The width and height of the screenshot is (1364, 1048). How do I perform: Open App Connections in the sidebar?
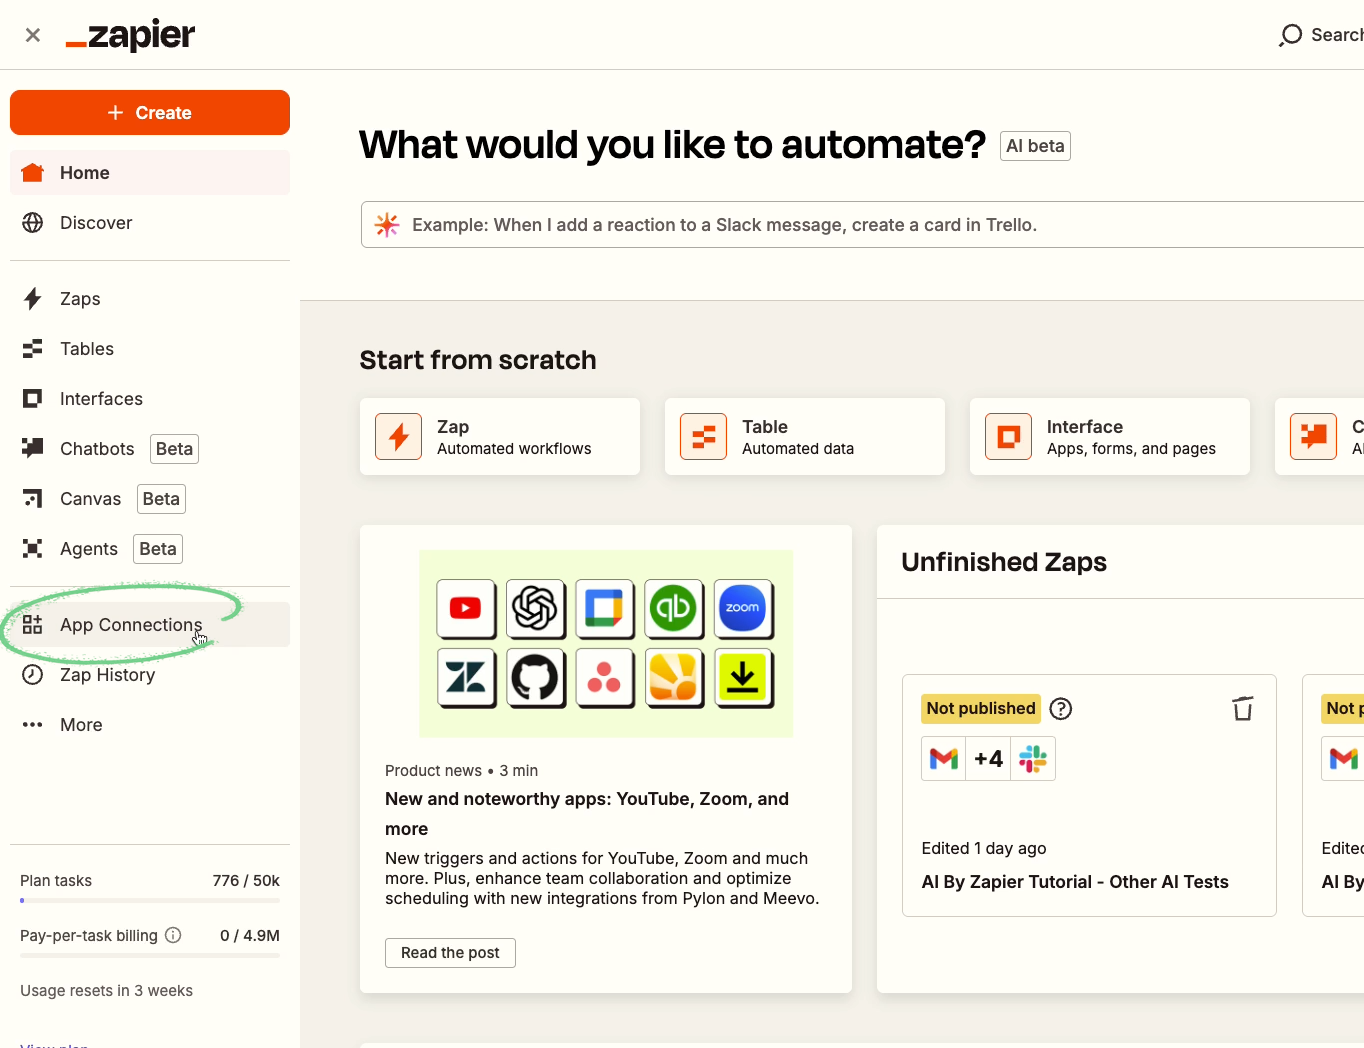pos(150,625)
